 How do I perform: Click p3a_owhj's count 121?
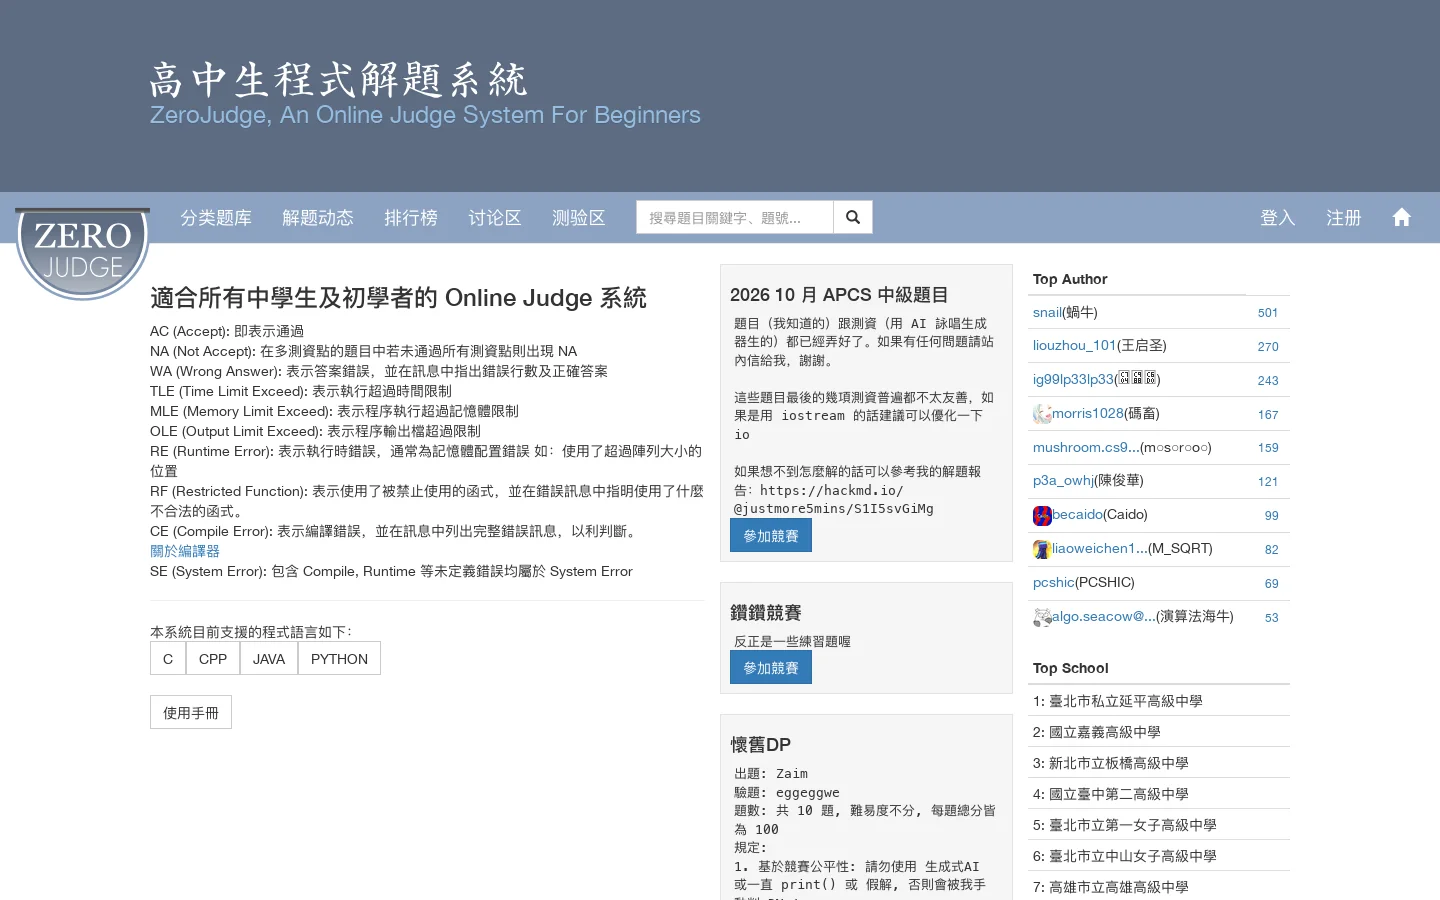pos(1268,482)
